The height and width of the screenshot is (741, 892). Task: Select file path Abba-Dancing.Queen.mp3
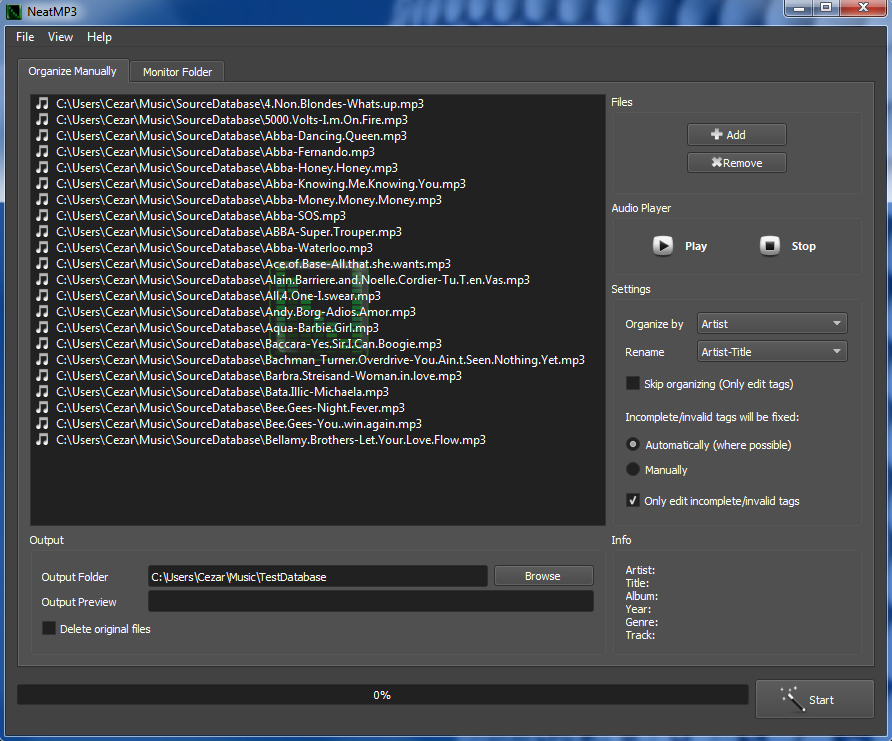tap(232, 135)
